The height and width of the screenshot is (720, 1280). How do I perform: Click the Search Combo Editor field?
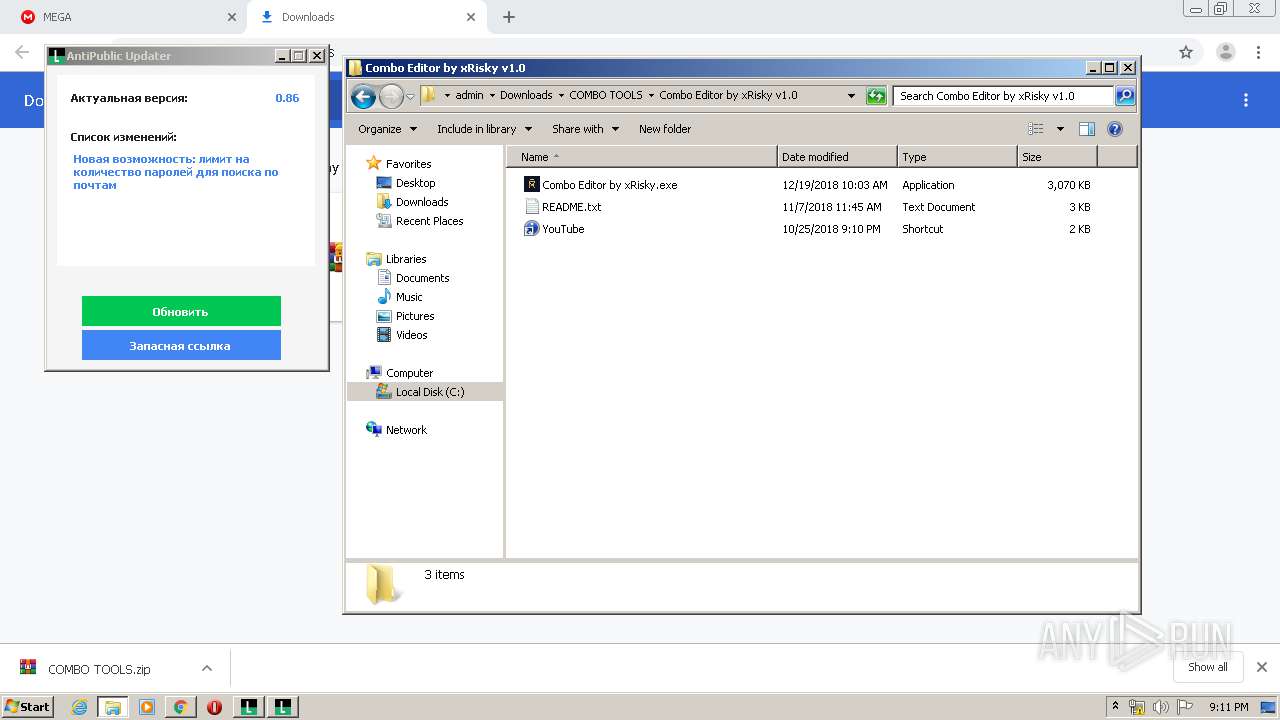coord(1003,96)
